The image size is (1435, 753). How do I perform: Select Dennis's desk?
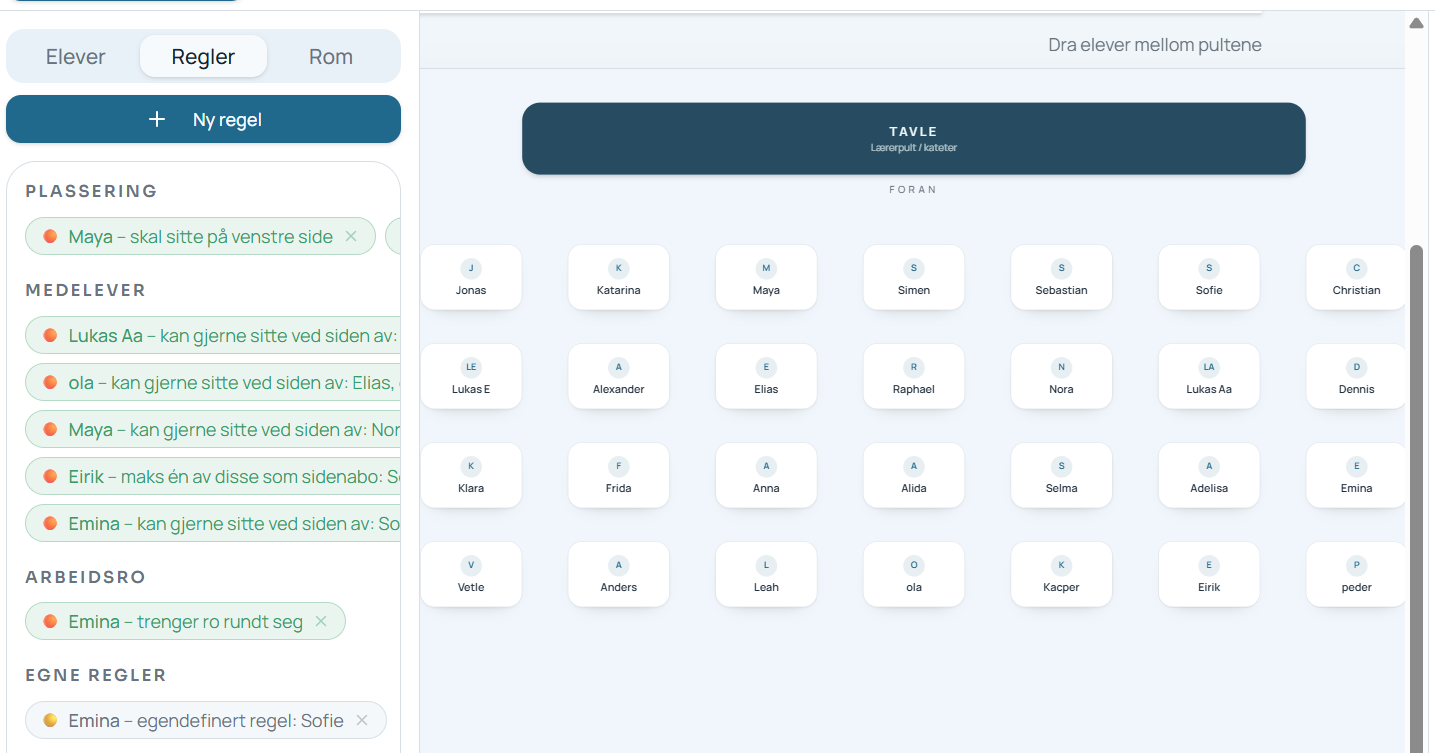coord(1356,377)
